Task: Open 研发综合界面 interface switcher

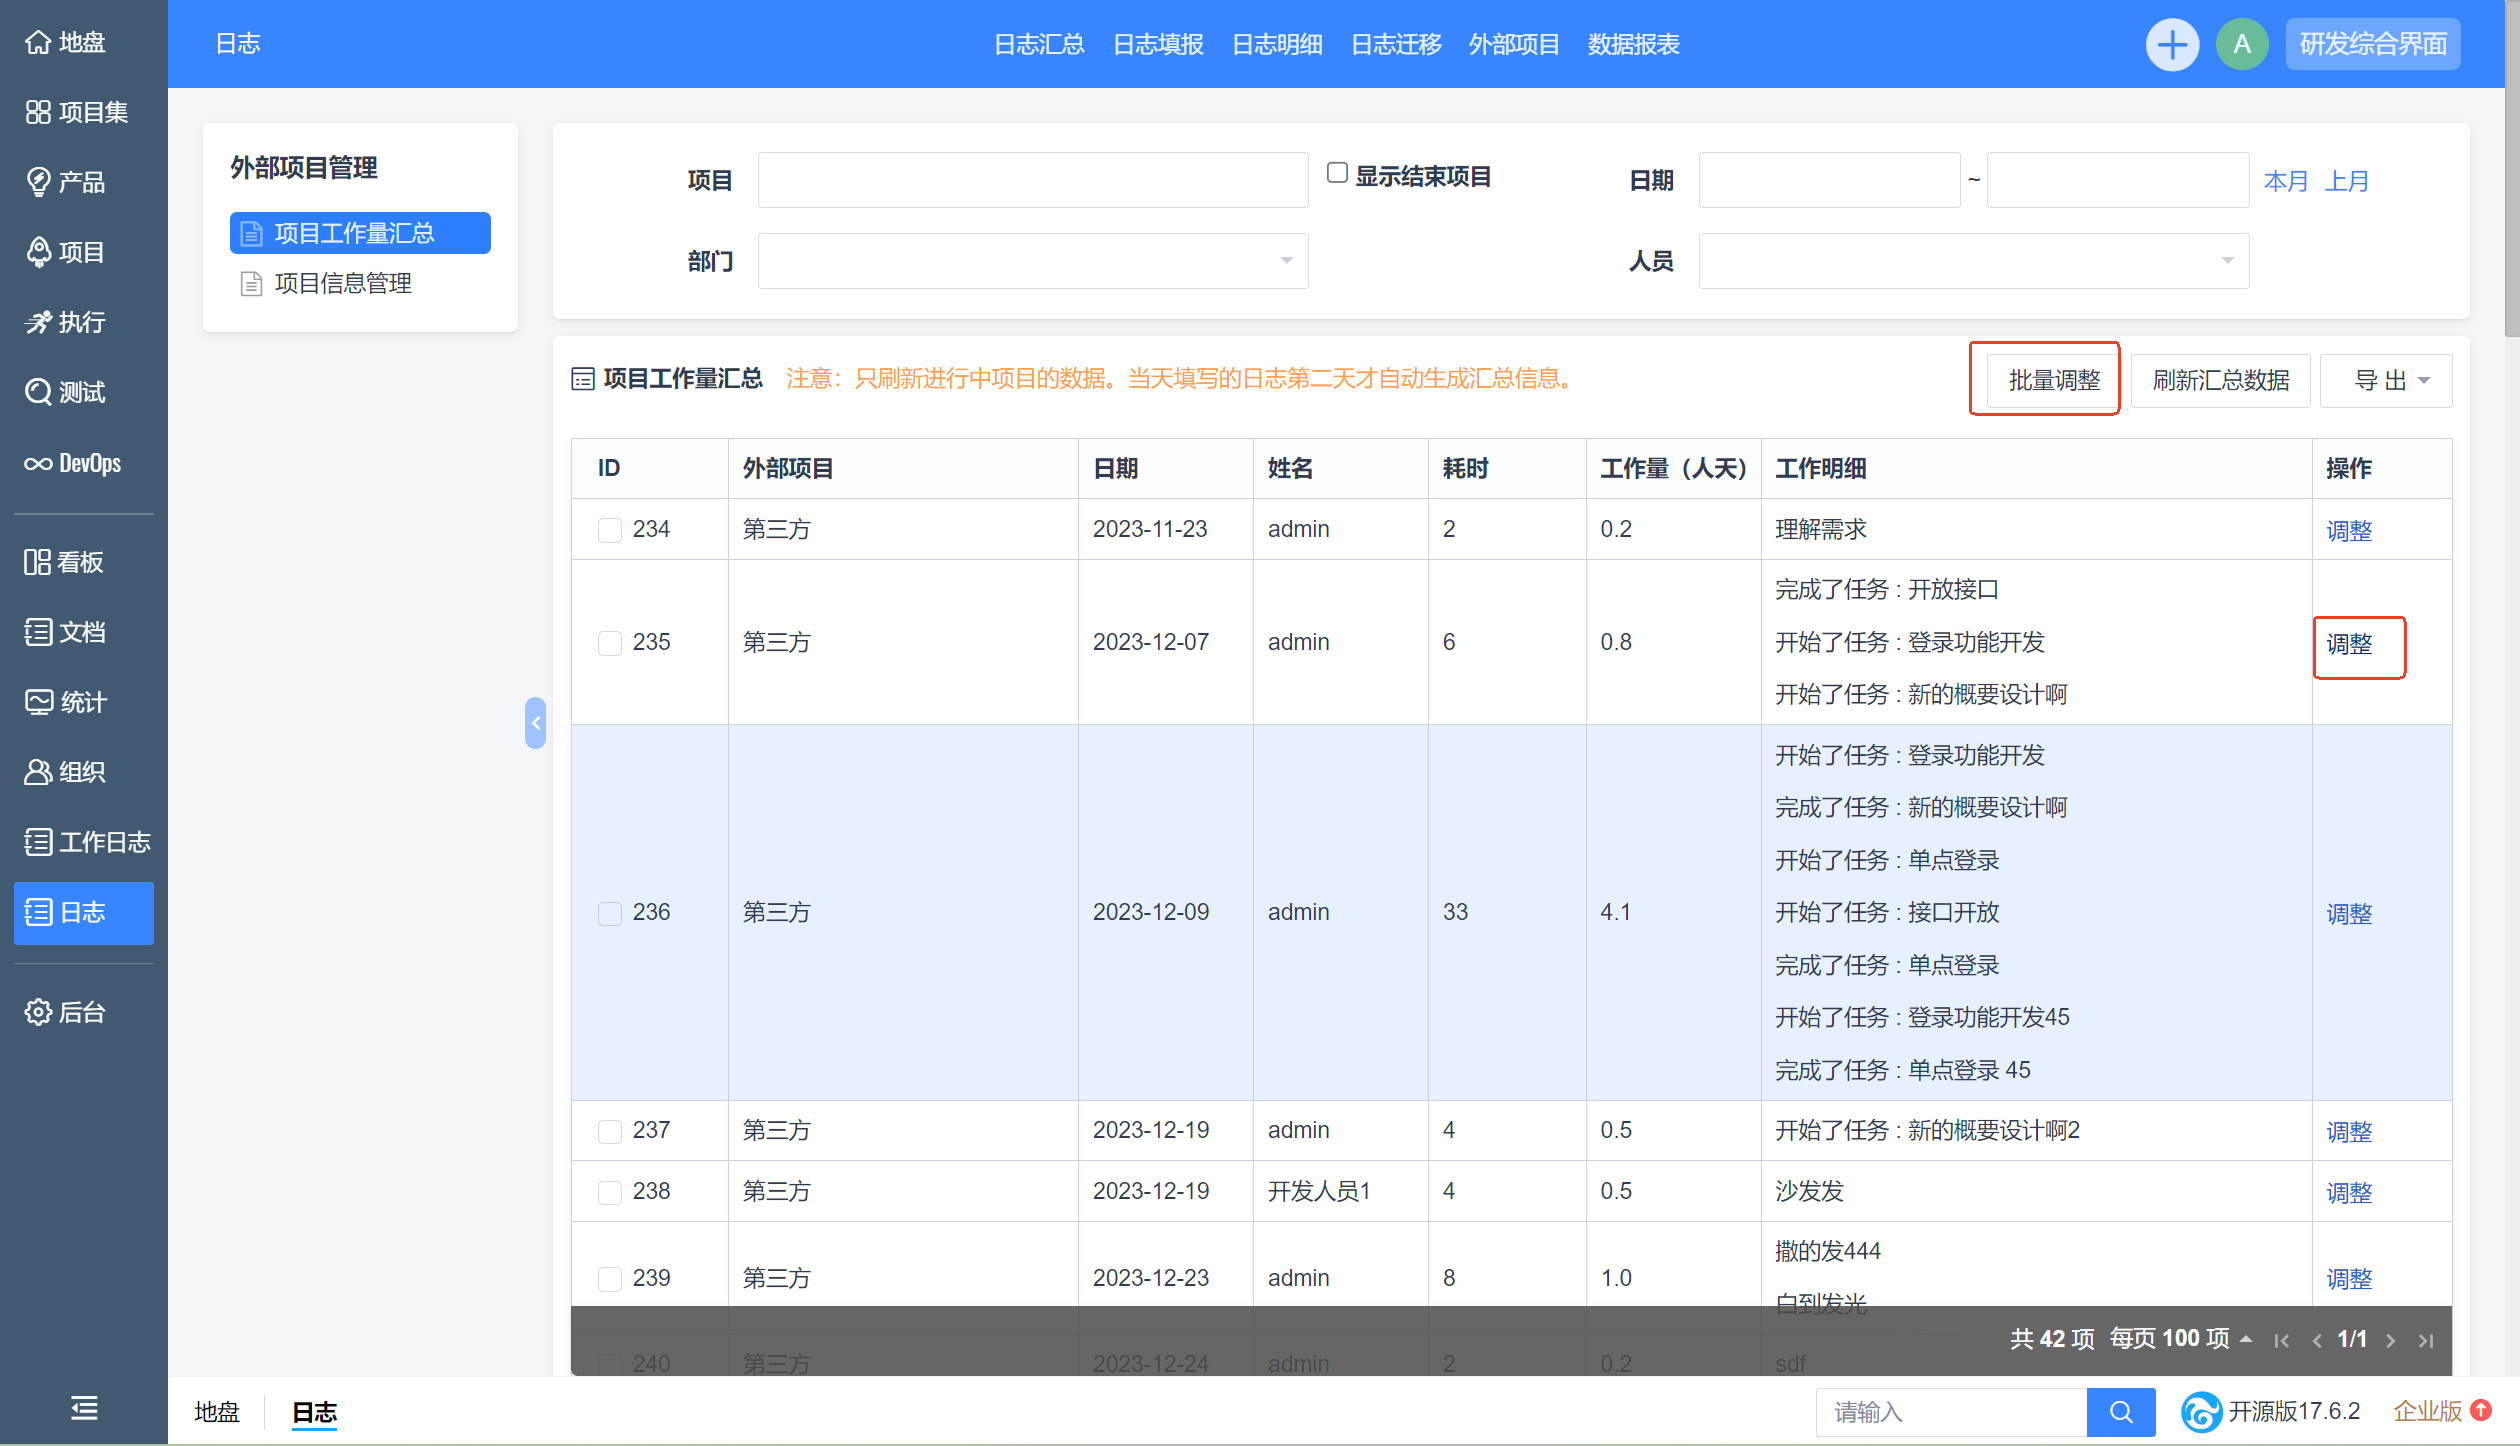Action: pos(2373,44)
